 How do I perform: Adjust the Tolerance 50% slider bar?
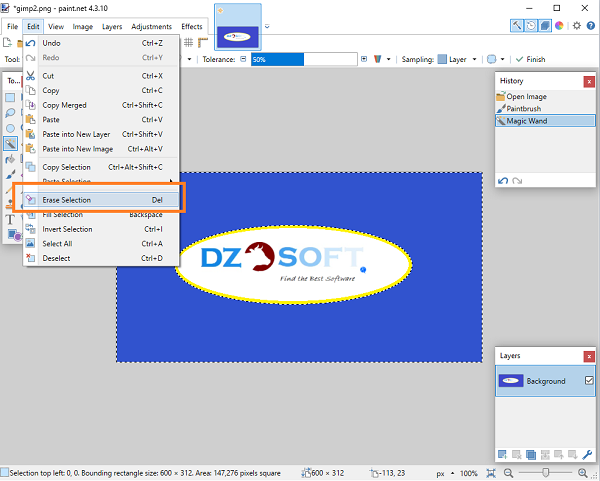point(304,59)
